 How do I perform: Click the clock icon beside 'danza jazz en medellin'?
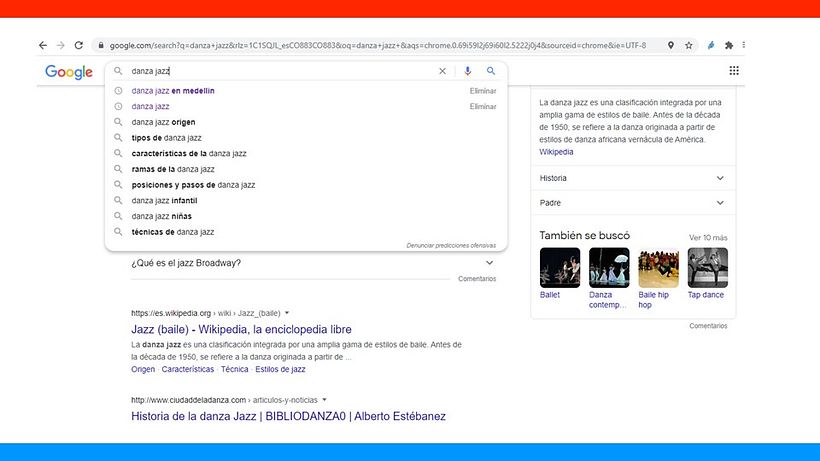tap(118, 91)
